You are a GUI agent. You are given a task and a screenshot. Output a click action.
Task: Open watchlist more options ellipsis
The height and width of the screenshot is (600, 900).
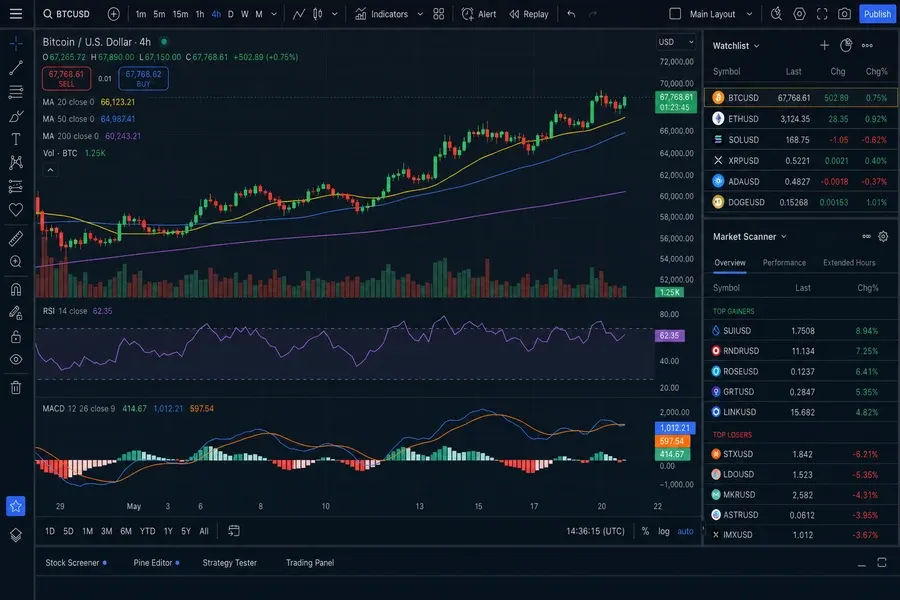click(x=867, y=45)
